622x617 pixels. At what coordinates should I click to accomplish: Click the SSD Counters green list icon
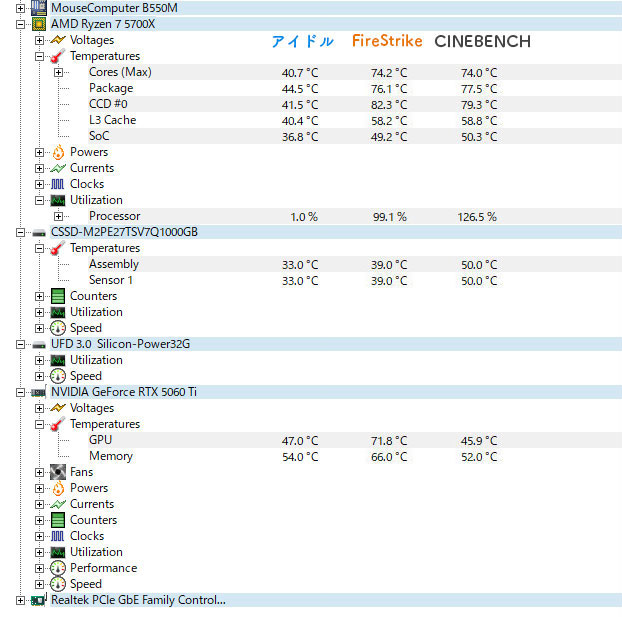(x=58, y=296)
